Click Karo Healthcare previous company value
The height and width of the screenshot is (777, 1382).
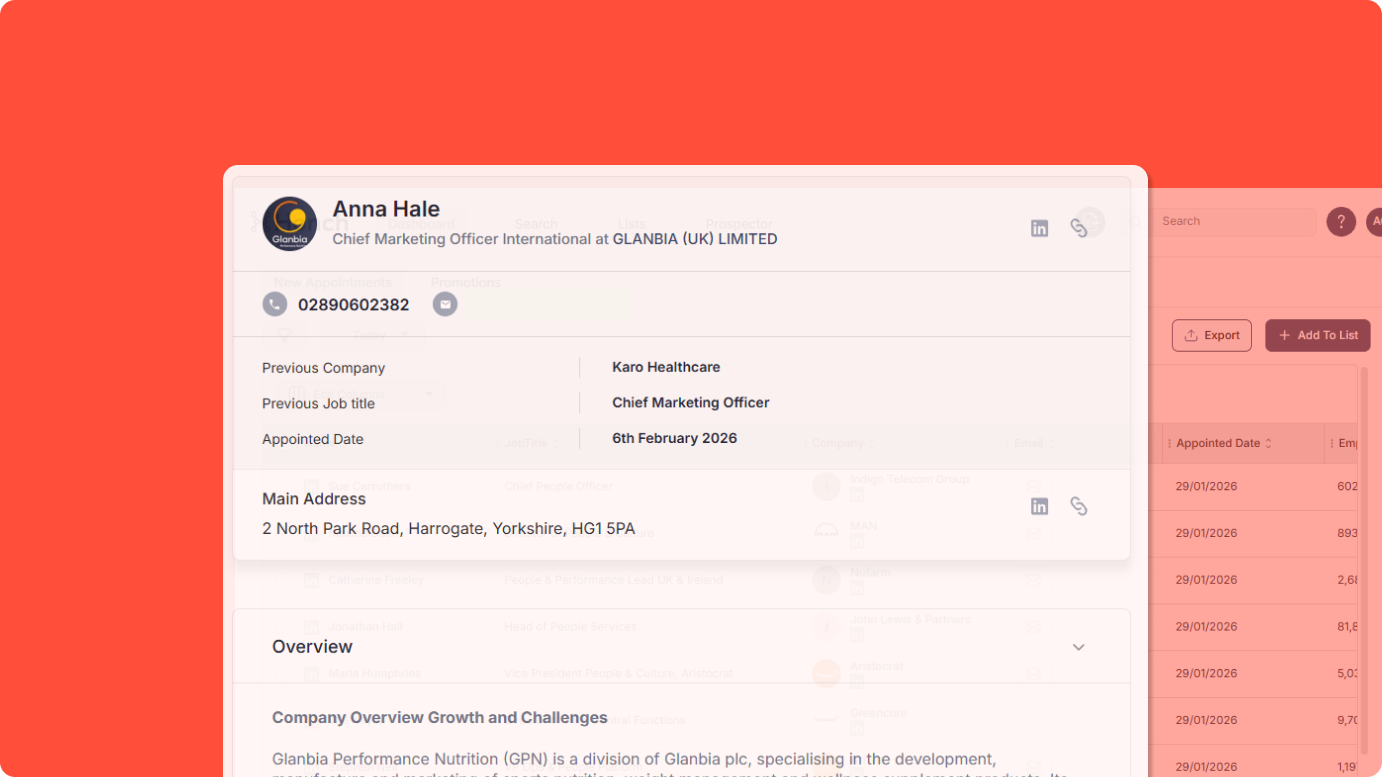pyautogui.click(x=666, y=367)
